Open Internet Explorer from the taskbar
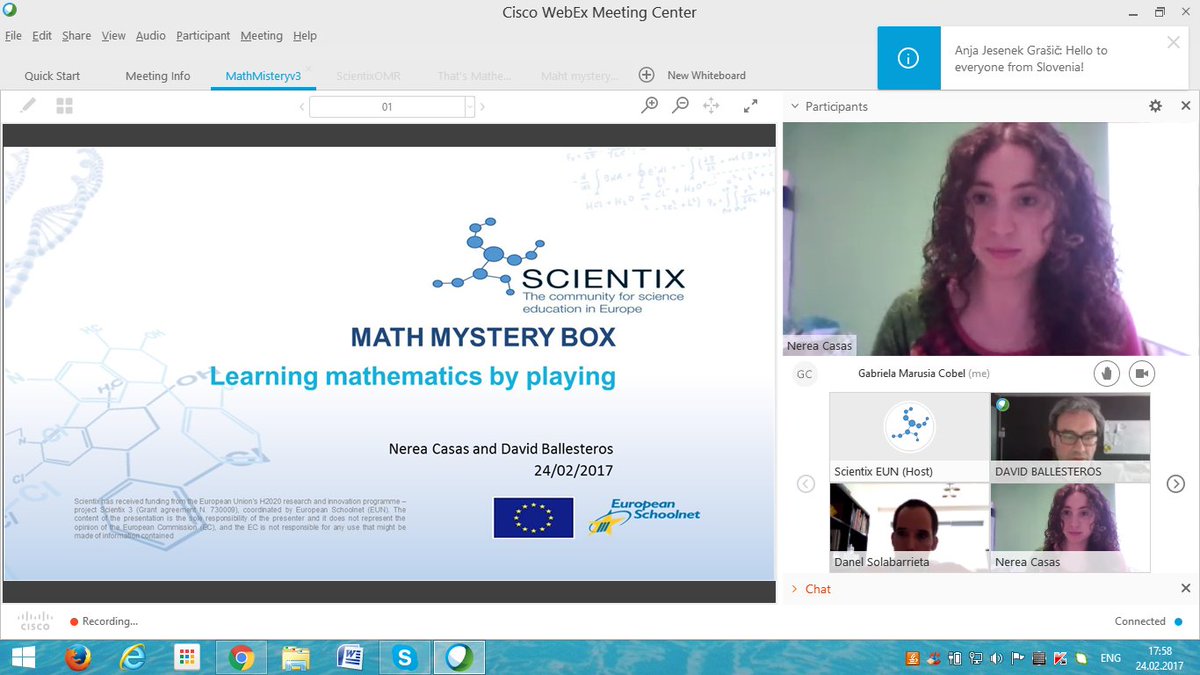This screenshot has width=1200, height=675. (x=132, y=657)
